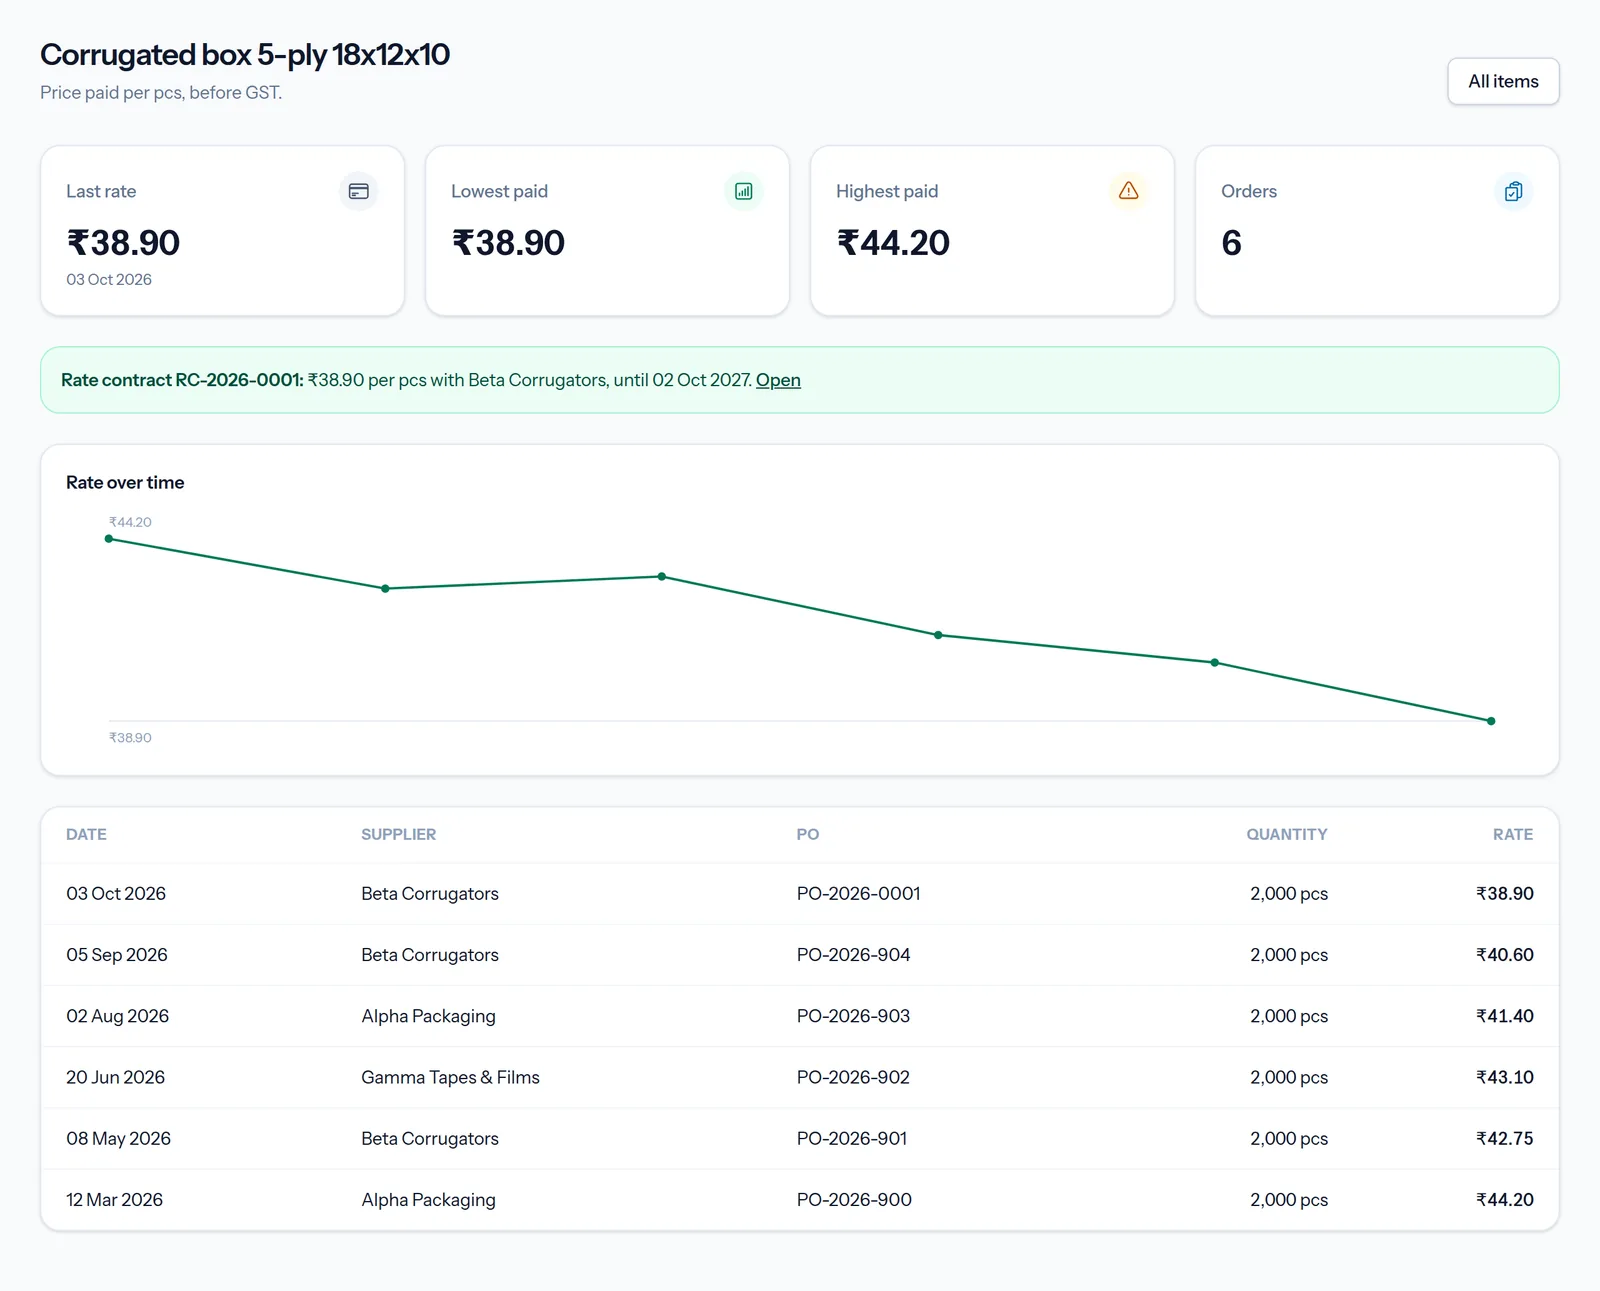Click the Corrugated box 5-ply 18x12x10 title
The height and width of the screenshot is (1291, 1600).
[245, 55]
